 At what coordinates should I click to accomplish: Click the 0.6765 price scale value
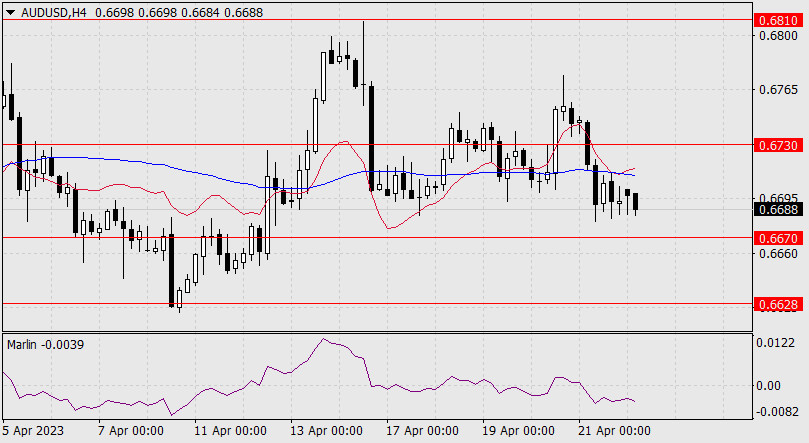[778, 90]
